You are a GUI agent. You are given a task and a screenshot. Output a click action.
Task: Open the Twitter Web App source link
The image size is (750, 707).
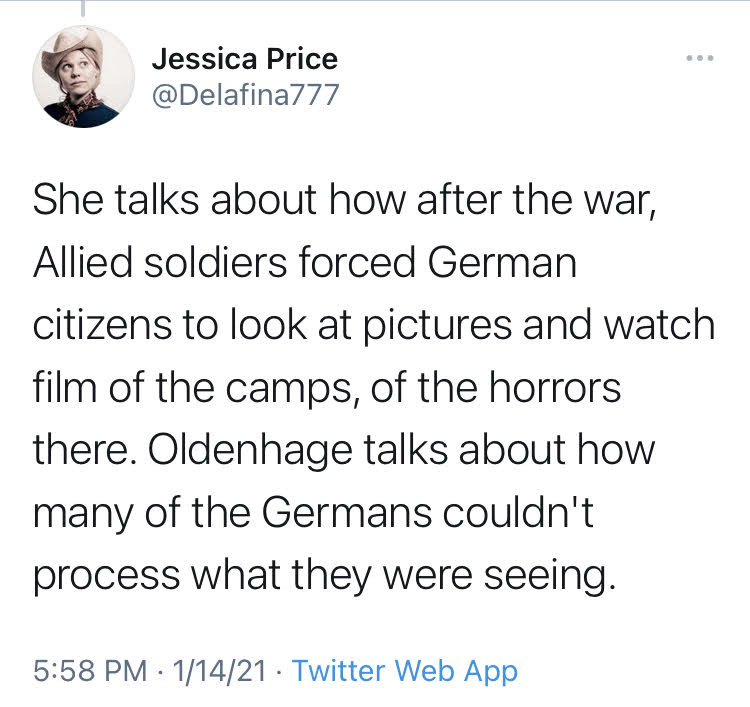point(404,670)
